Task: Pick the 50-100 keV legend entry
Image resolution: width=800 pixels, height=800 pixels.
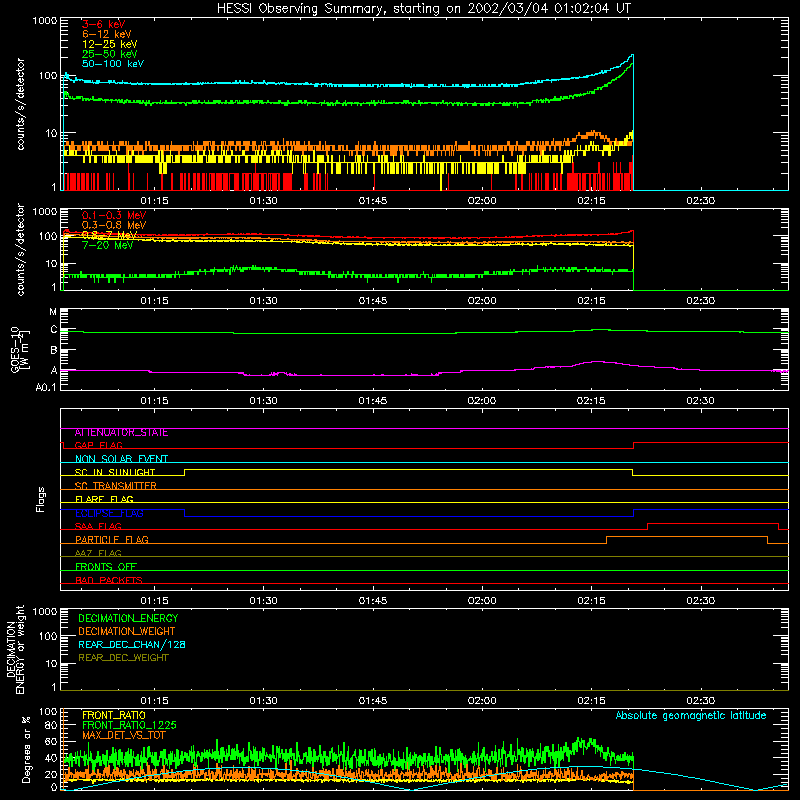Action: click(113, 64)
